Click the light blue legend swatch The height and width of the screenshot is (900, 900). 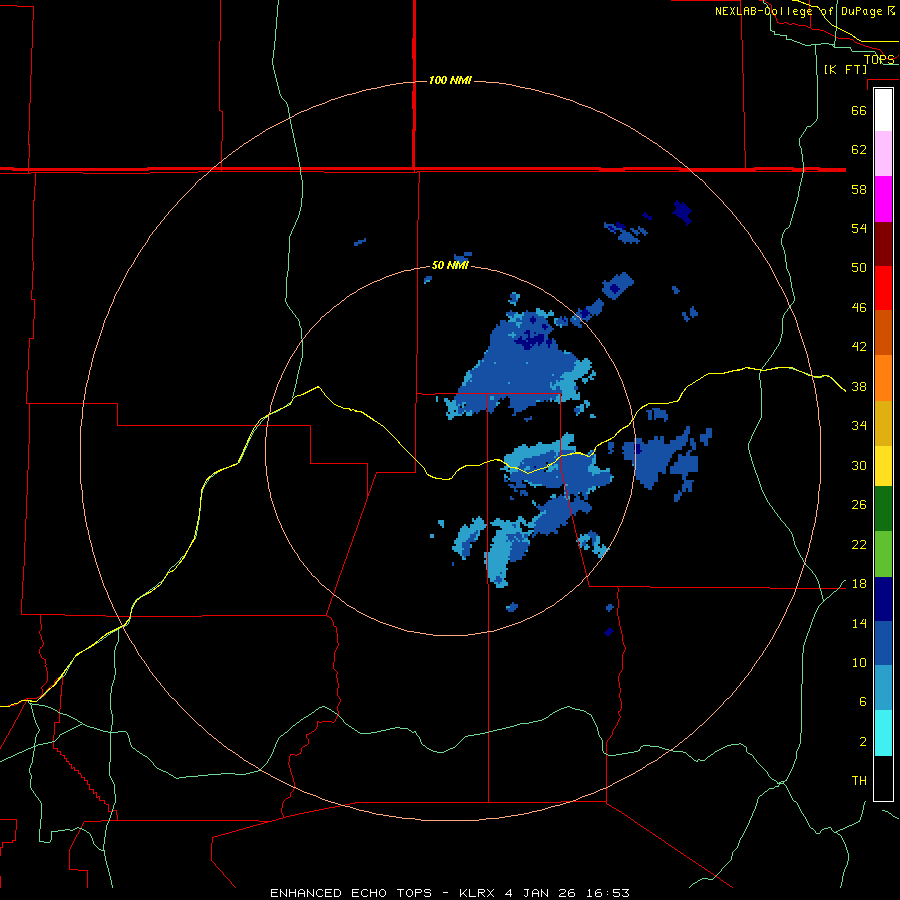[x=883, y=688]
